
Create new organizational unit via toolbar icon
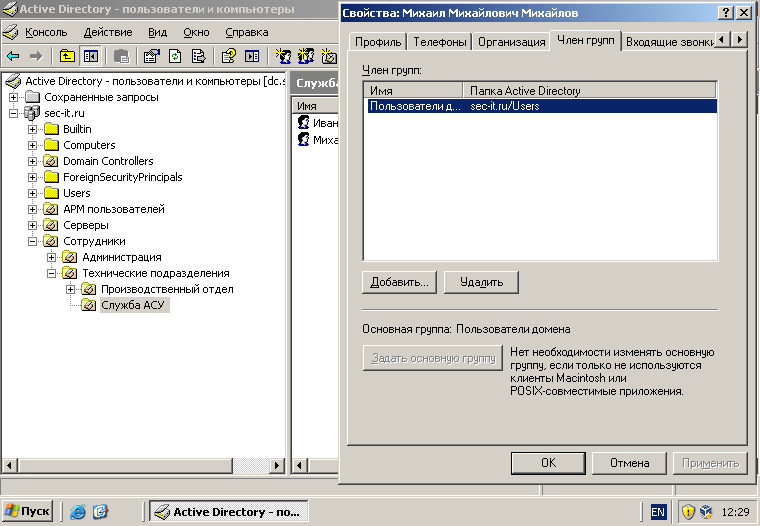coord(329,56)
